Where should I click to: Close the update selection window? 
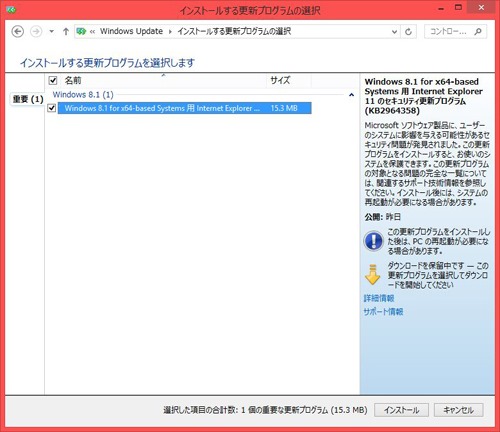tap(481, 7)
